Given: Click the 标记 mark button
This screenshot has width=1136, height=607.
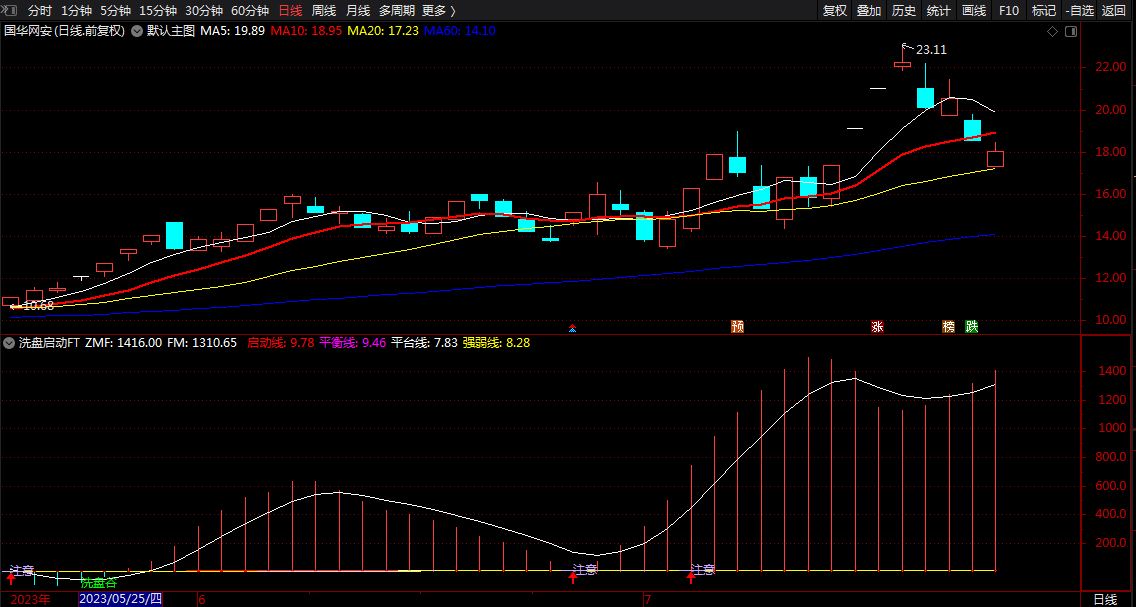Looking at the screenshot, I should [1043, 10].
